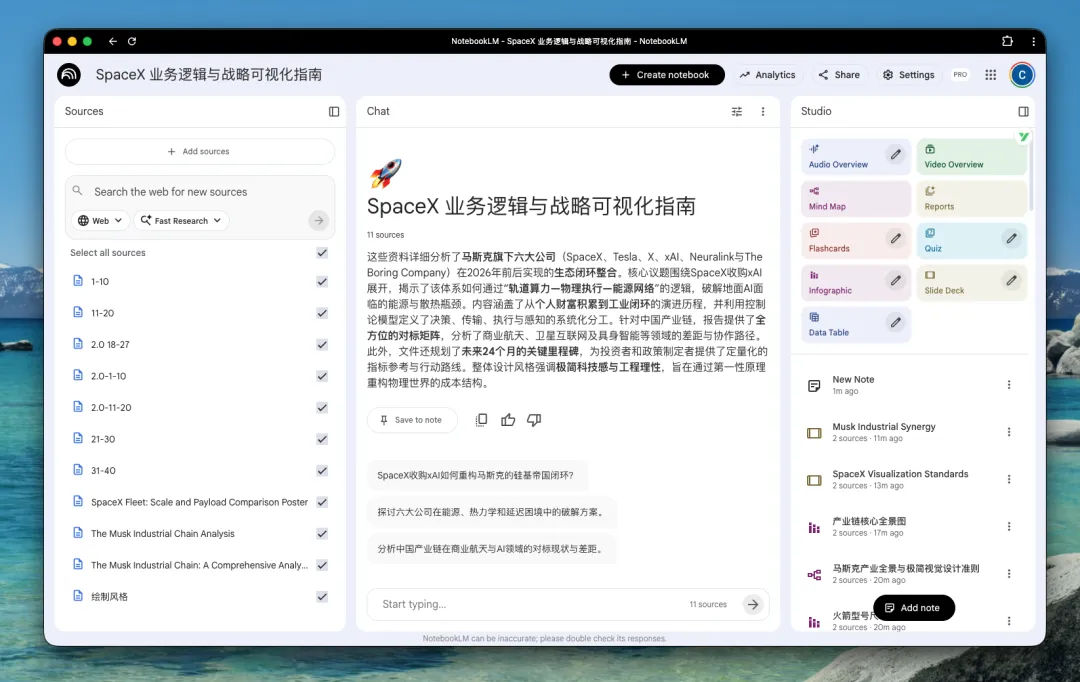Open options for 产业链核心全景图
This screenshot has height=682, width=1080.
pos(1009,526)
